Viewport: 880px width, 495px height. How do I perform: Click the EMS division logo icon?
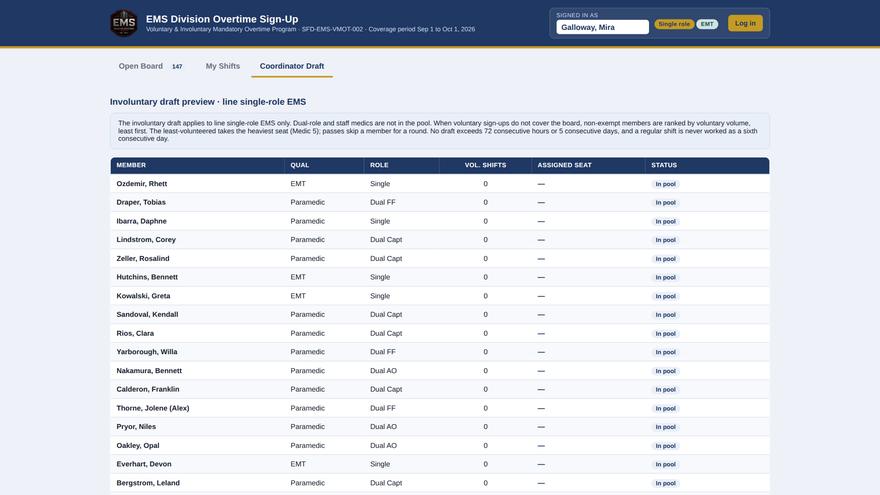point(124,23)
